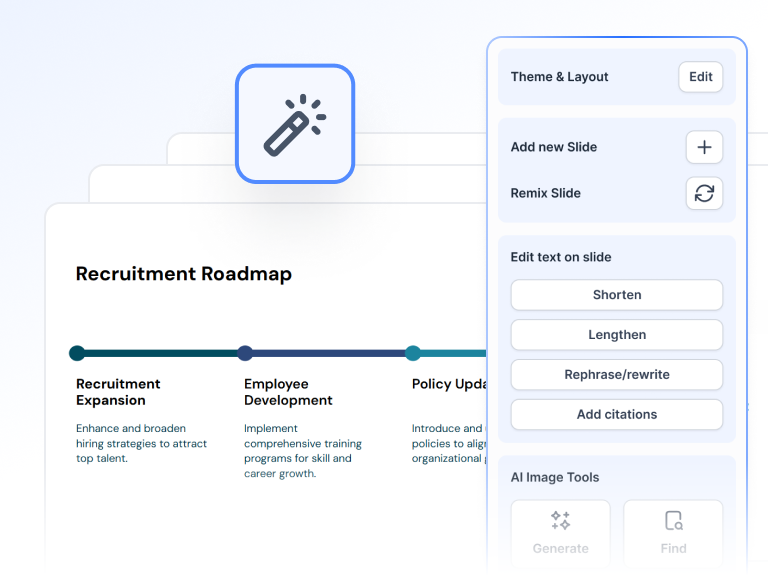This screenshot has height=576, width=768.
Task: Select the Recruitment Expansion heading text
Action: pos(118,392)
